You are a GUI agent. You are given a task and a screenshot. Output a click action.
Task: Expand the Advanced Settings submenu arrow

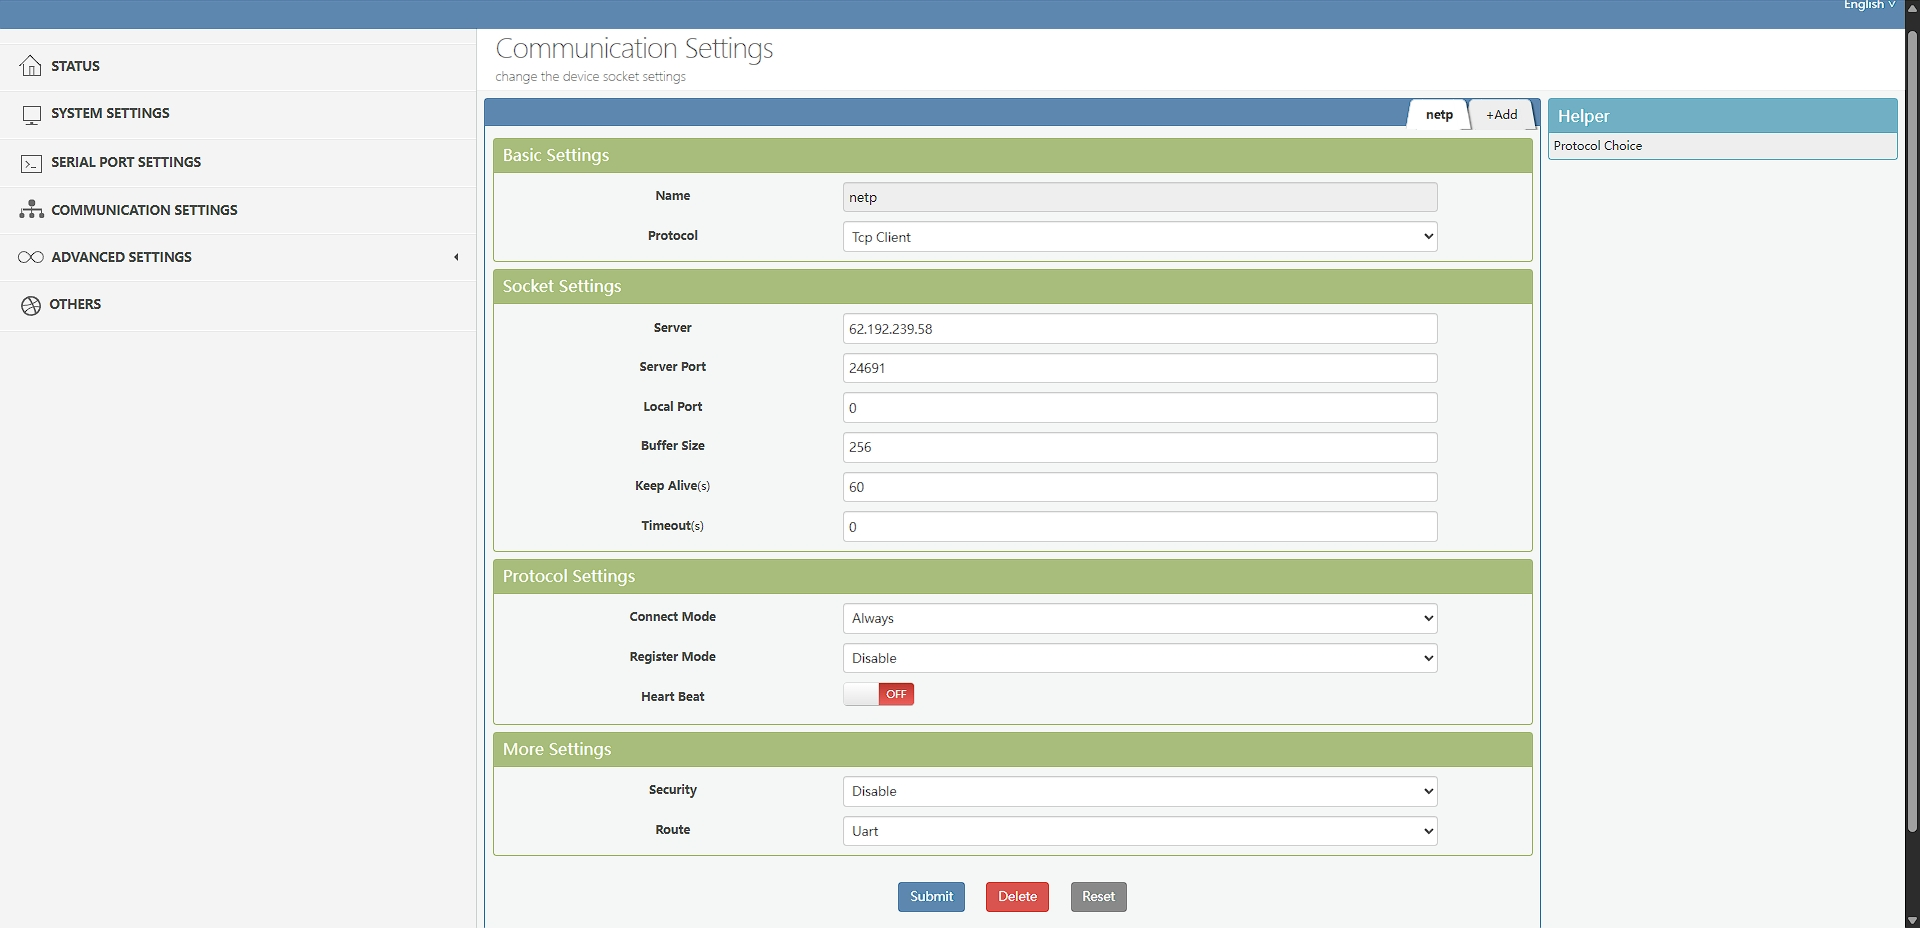(456, 257)
